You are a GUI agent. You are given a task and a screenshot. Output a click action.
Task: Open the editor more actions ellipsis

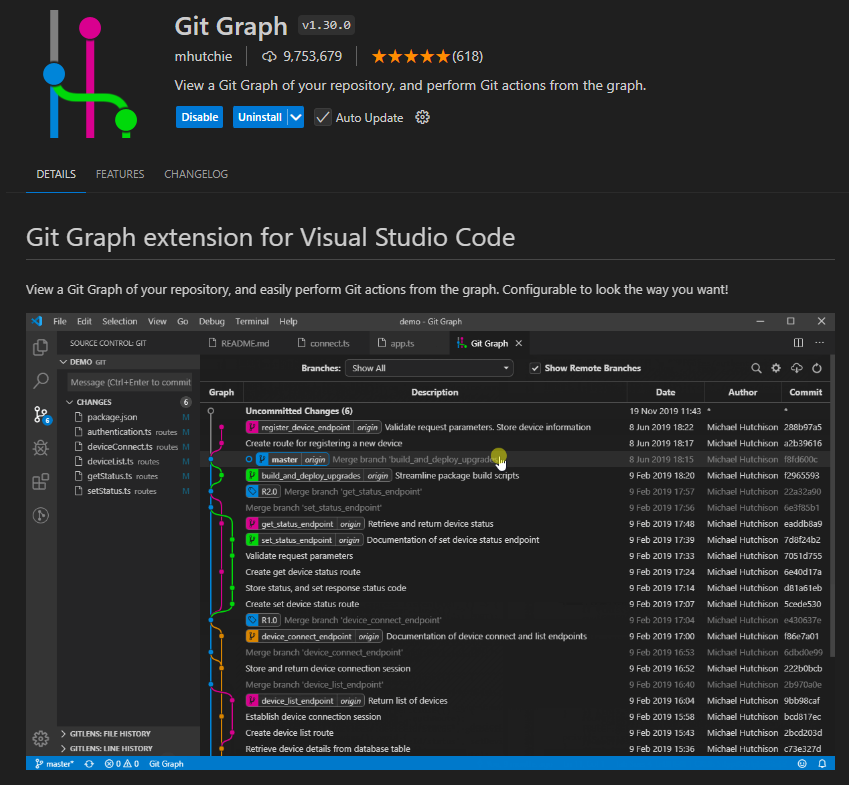820,343
